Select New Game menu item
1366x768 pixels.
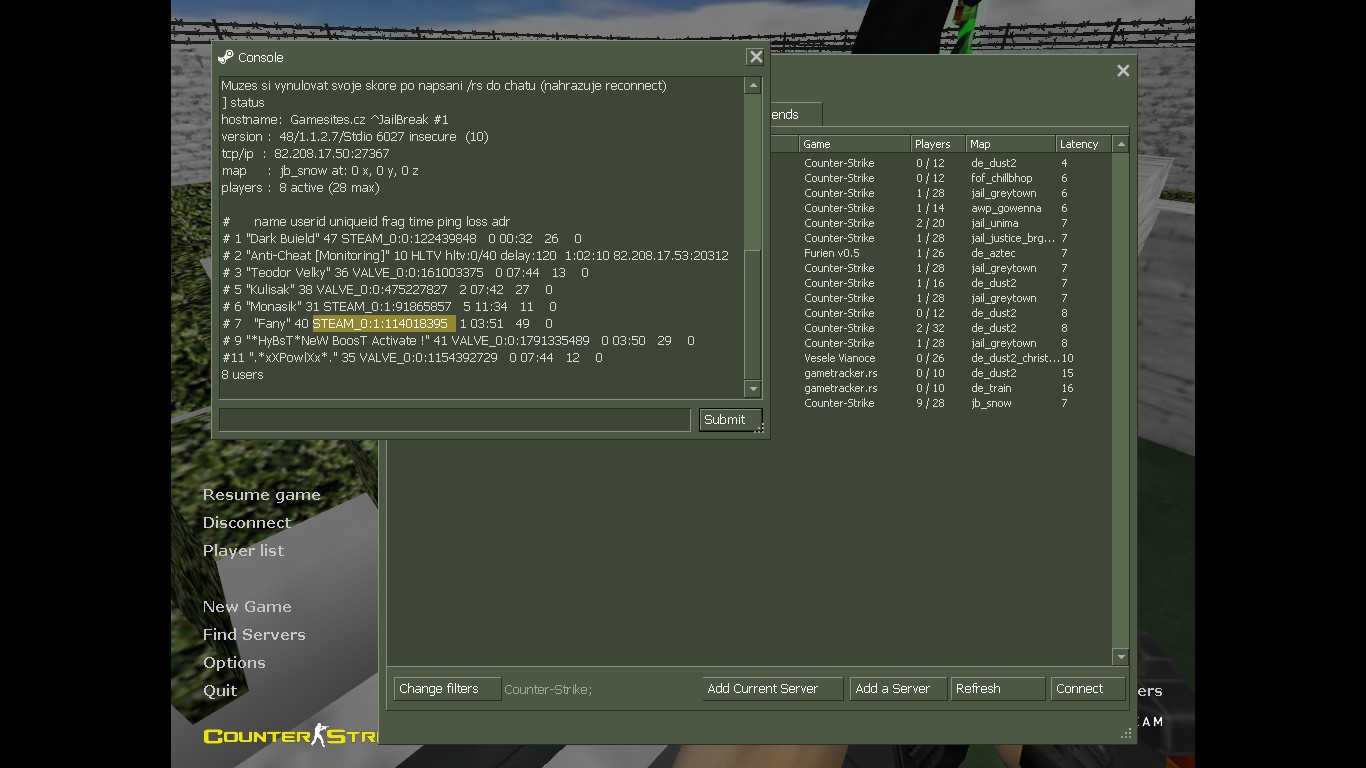tap(247, 607)
